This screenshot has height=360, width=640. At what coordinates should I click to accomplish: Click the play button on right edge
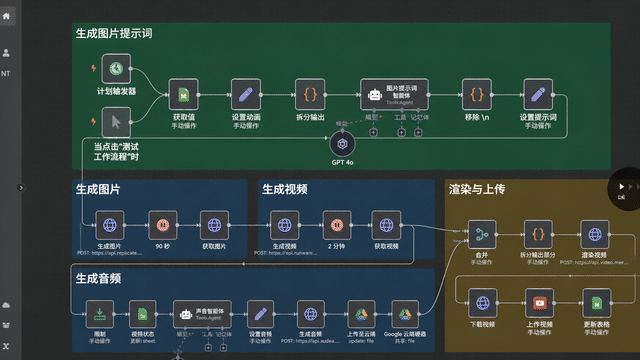tap(621, 187)
